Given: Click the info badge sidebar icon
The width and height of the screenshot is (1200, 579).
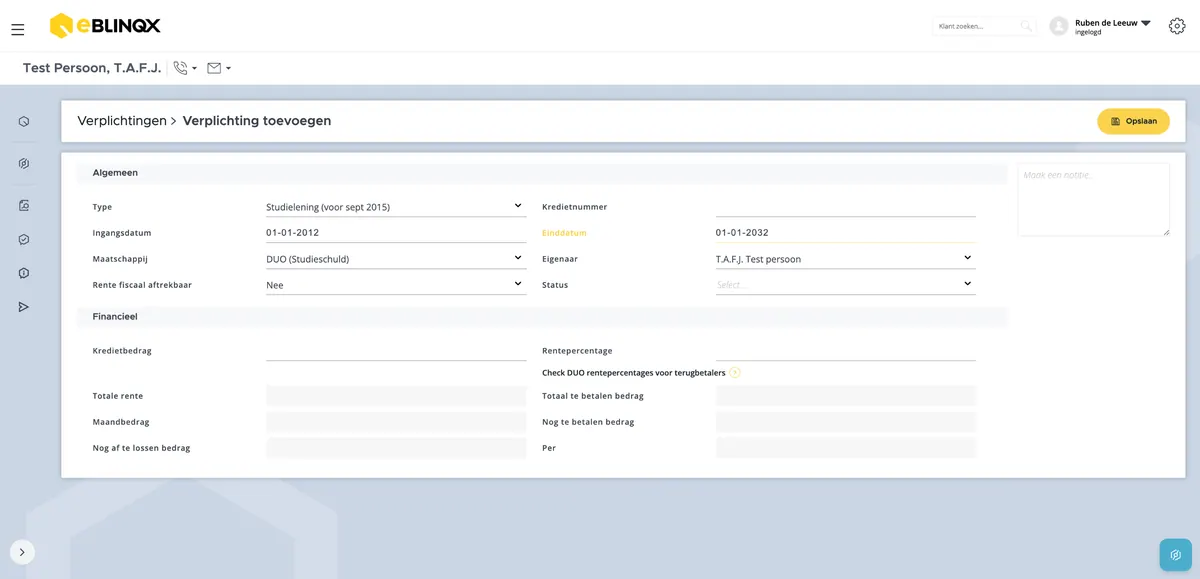Looking at the screenshot, I should [24, 273].
